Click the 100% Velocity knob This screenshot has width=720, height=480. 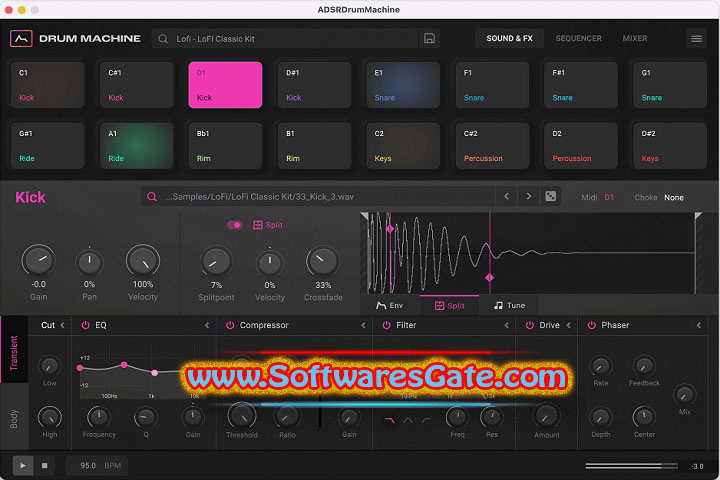143,261
